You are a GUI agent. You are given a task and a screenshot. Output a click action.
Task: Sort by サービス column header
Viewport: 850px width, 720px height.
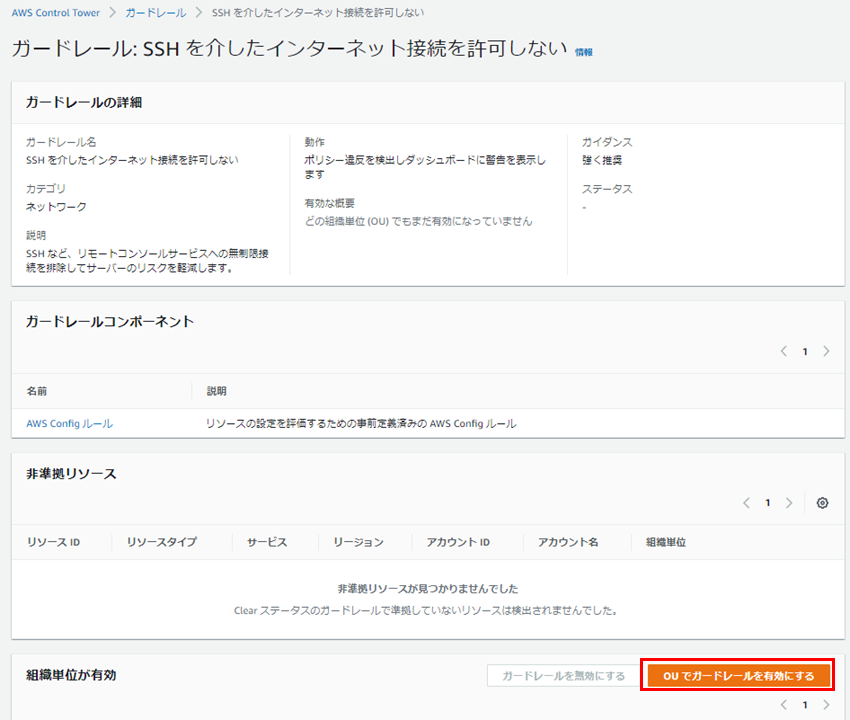point(267,542)
